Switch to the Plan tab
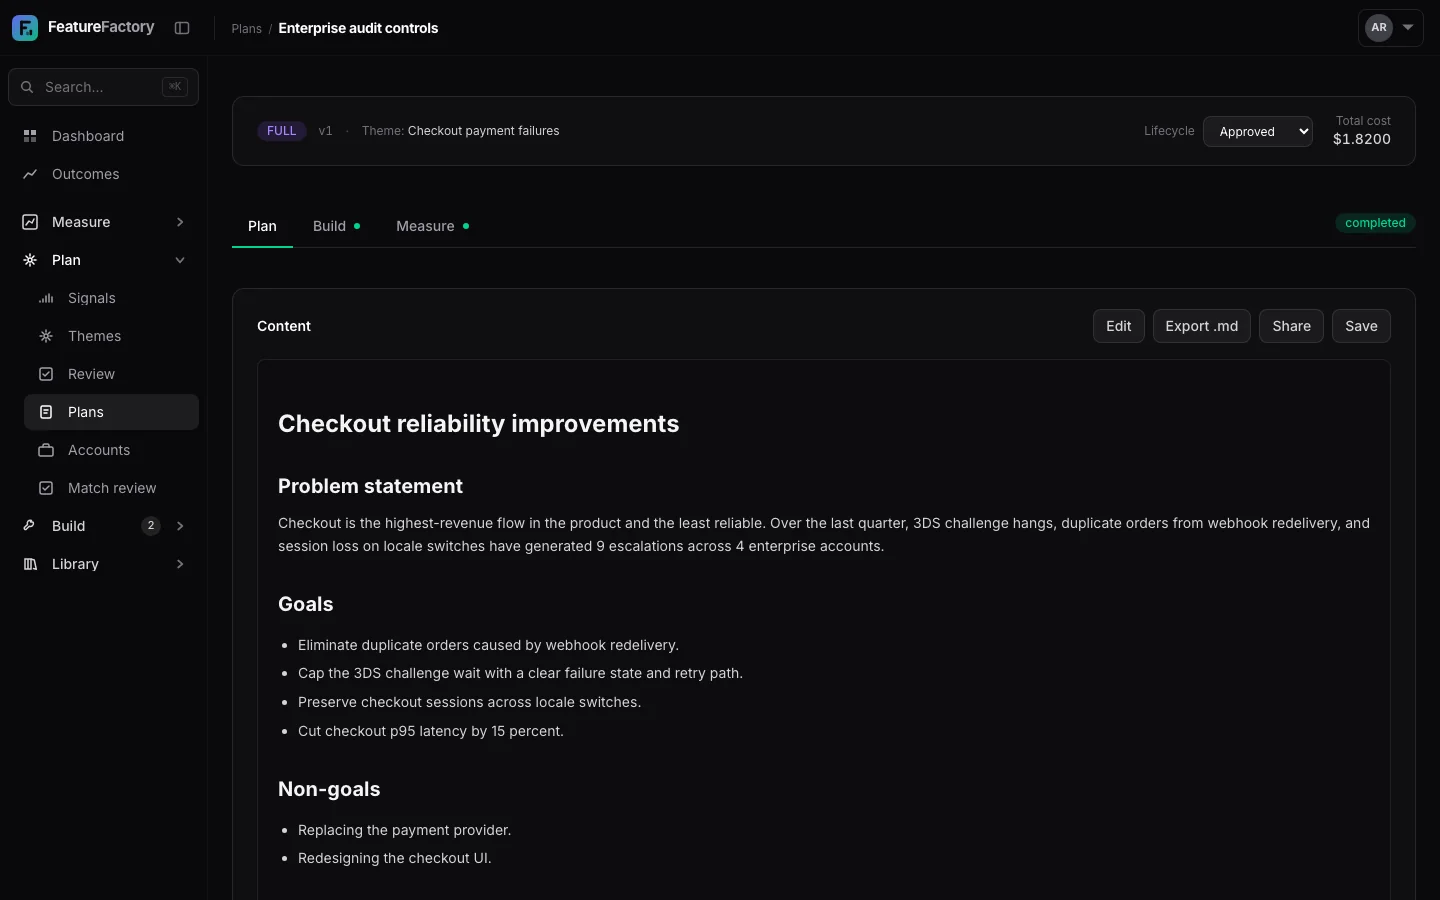 click(x=262, y=226)
